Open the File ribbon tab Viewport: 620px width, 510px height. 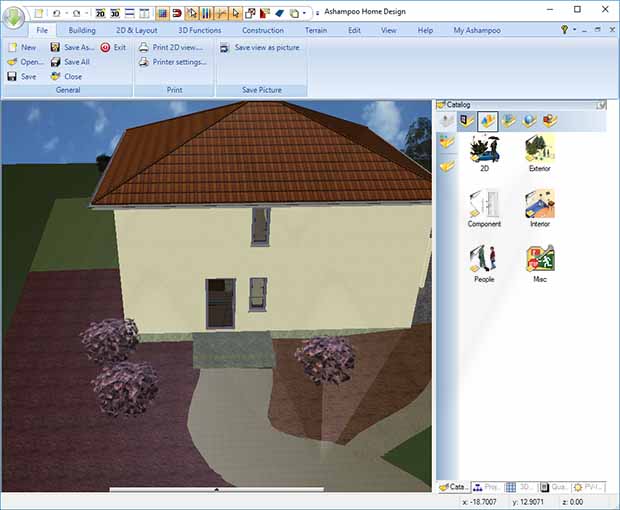point(42,30)
